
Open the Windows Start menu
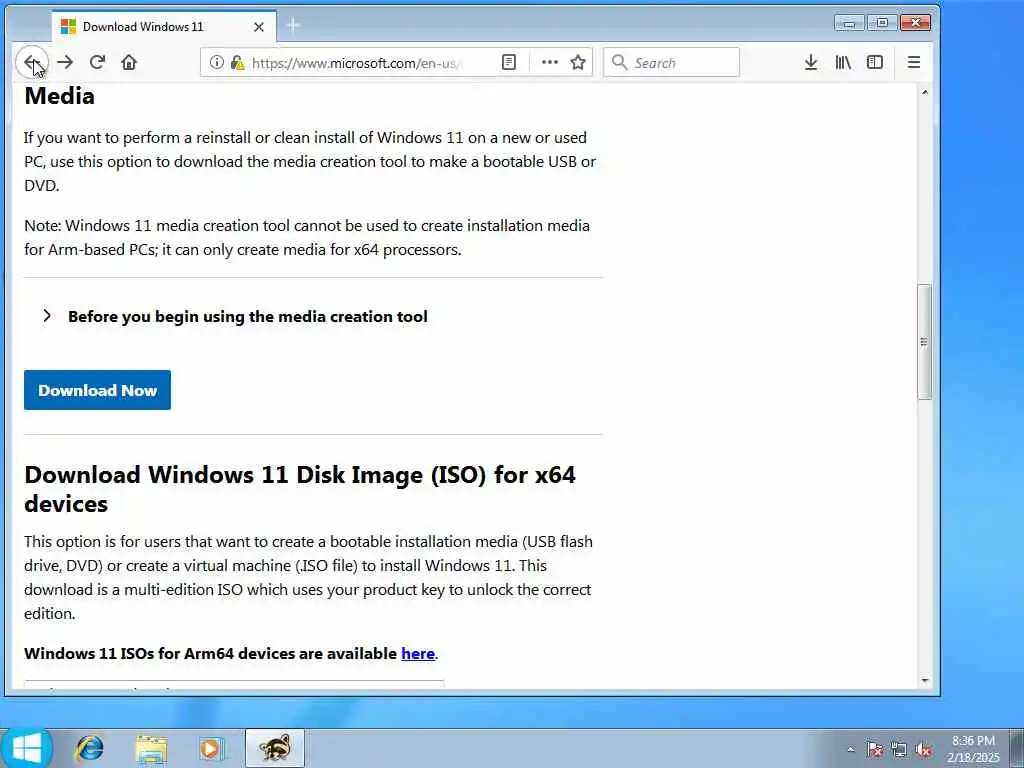click(x=26, y=747)
